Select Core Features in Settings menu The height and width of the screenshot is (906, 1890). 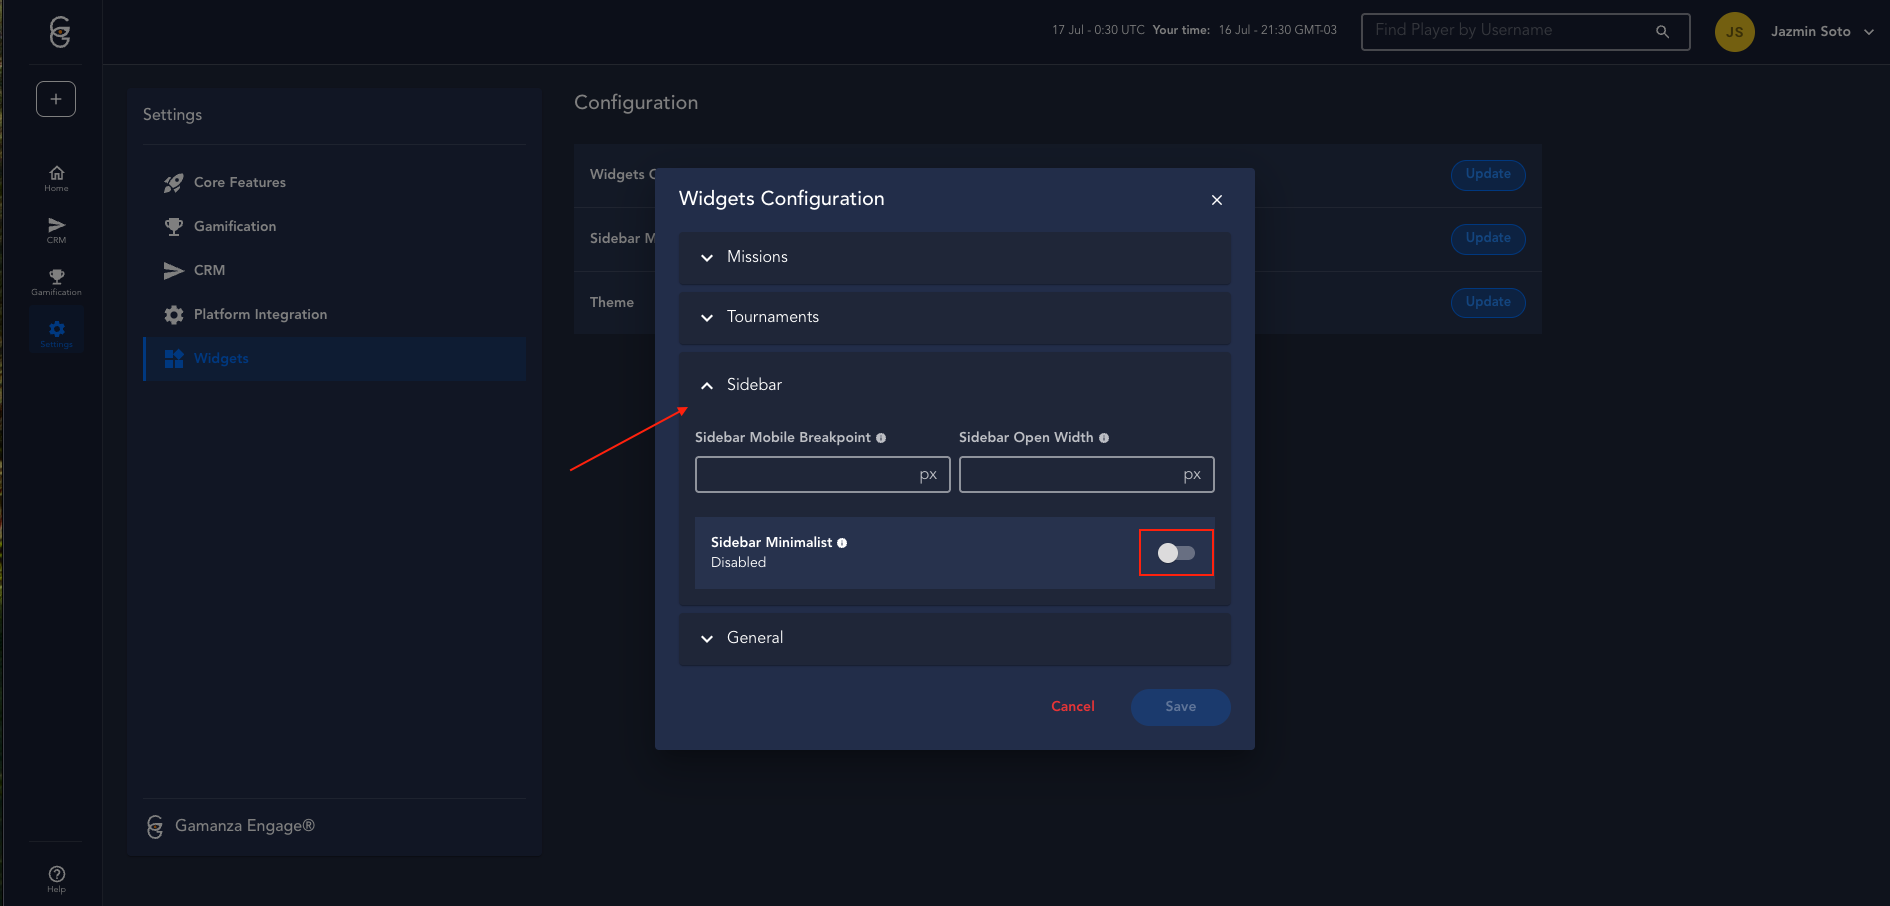click(x=240, y=183)
